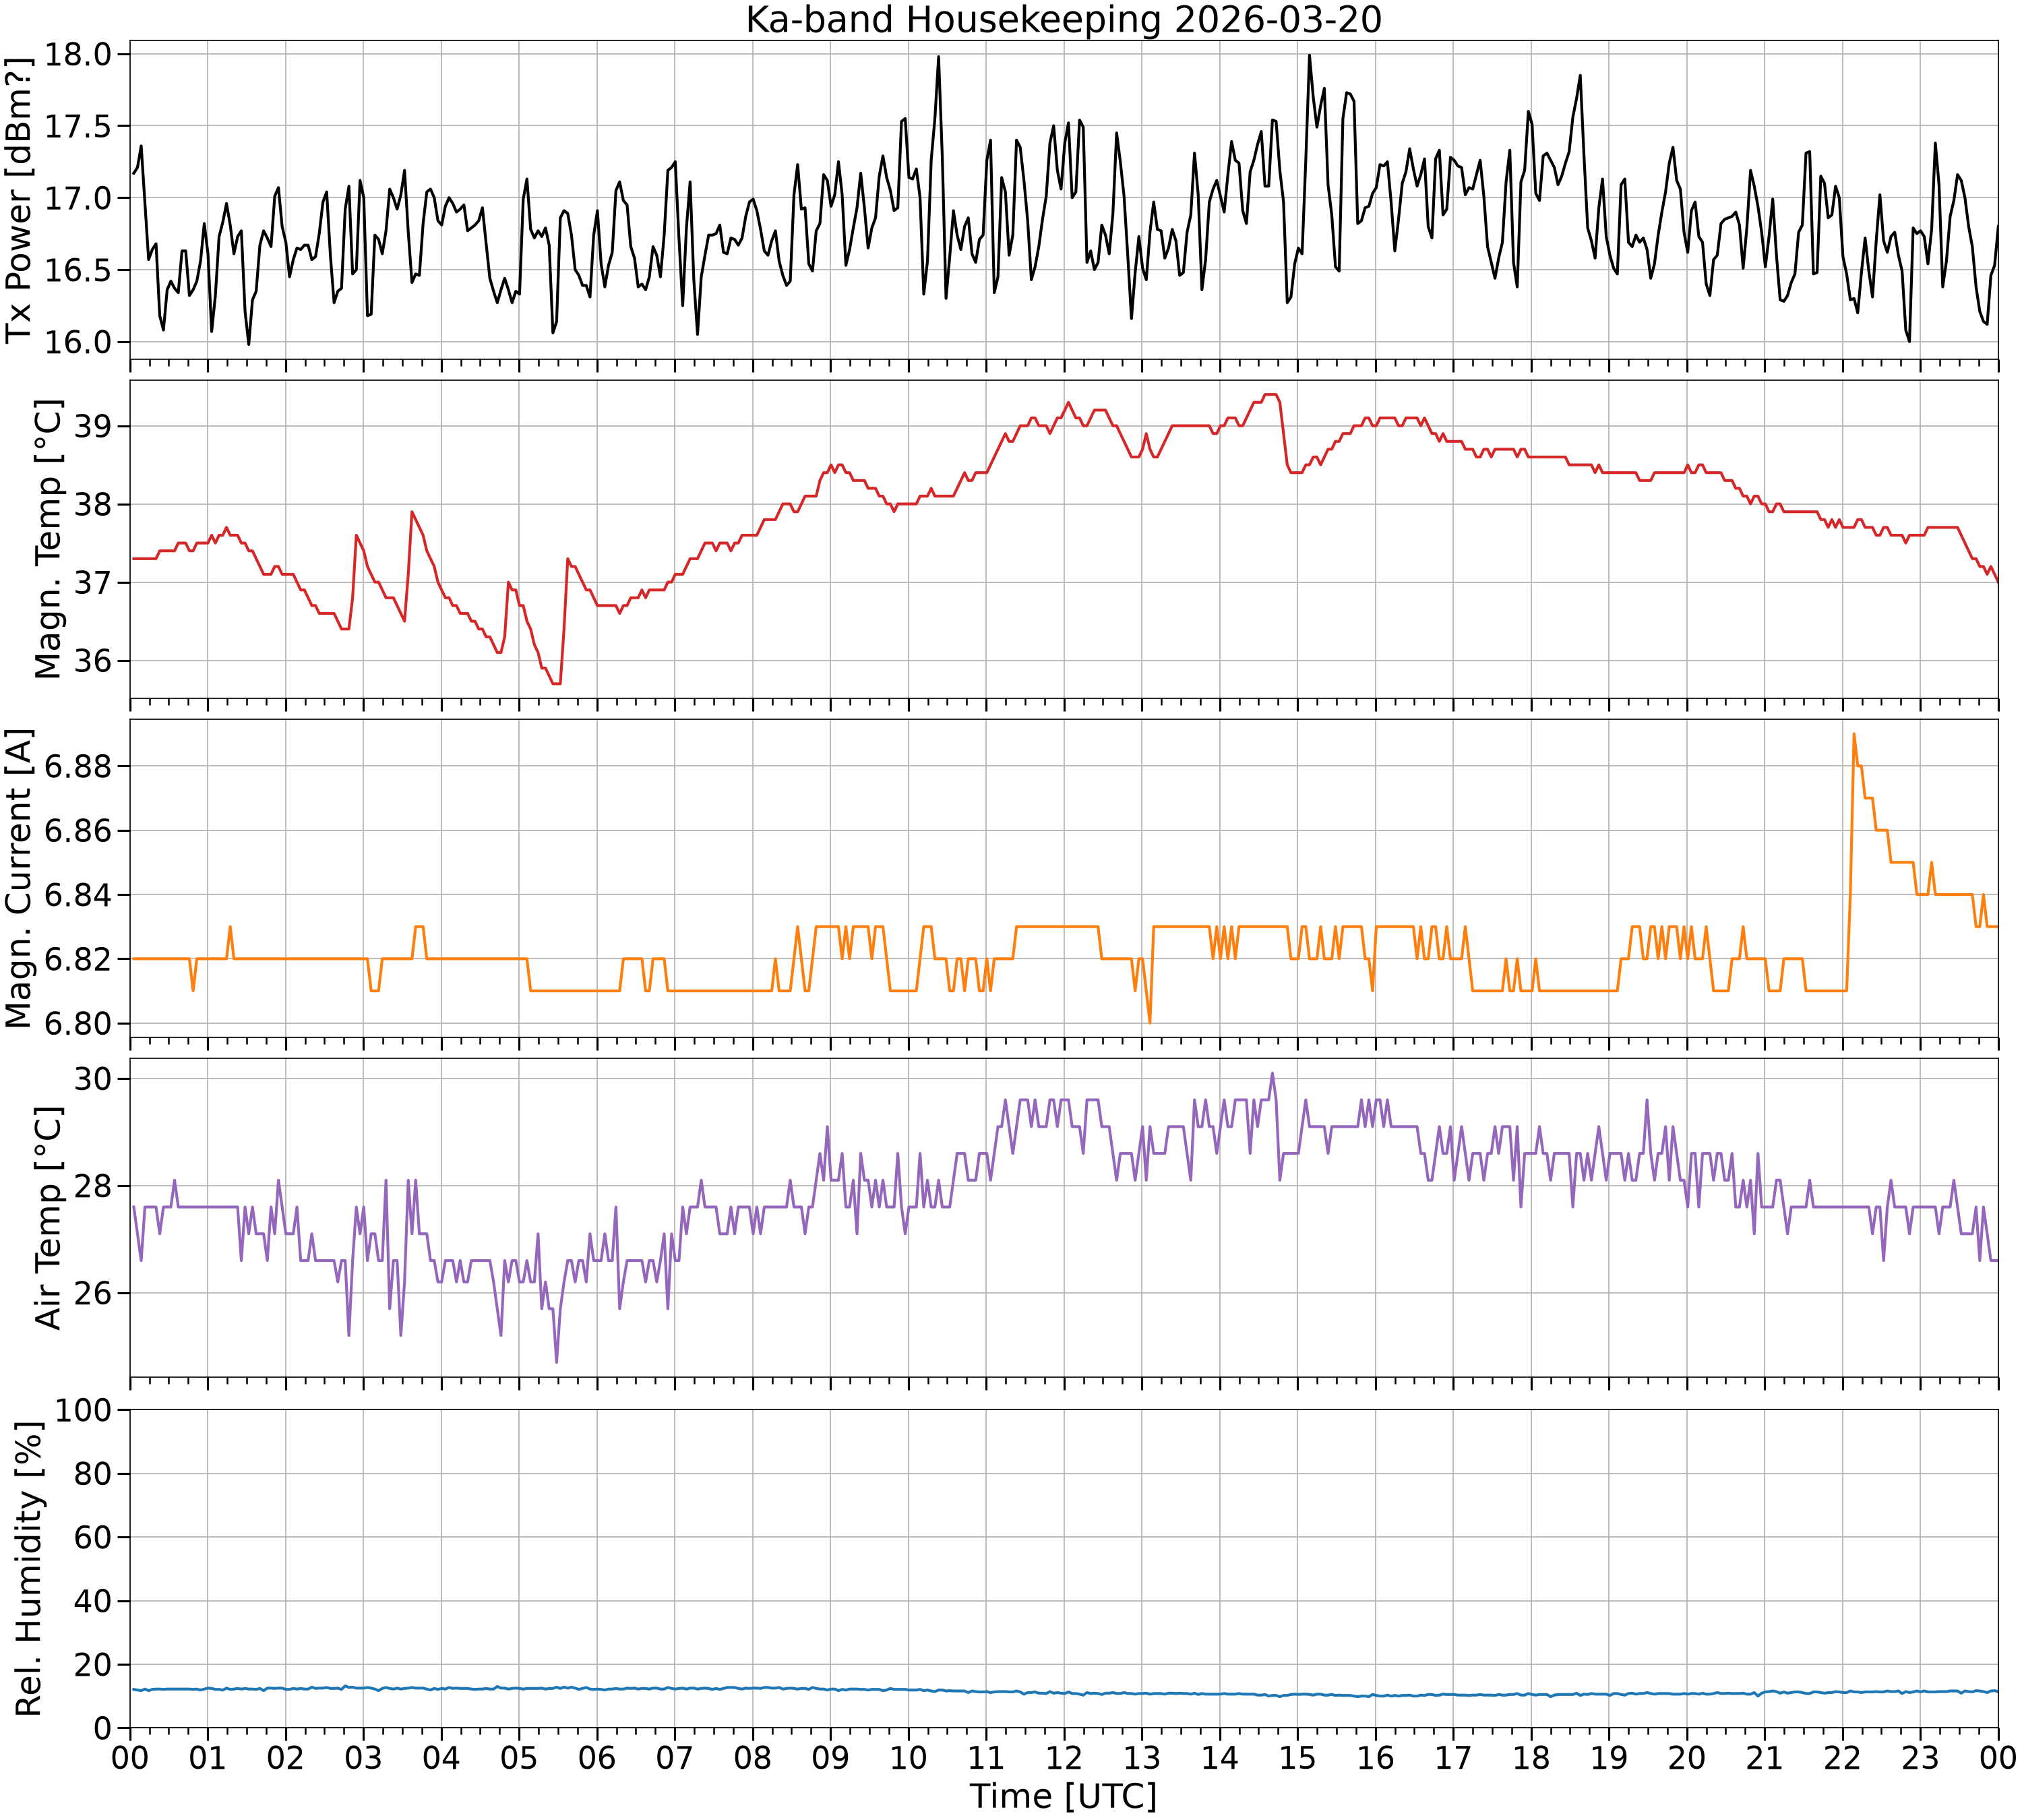Click the magnetron current spike peak near 22 UTC

click(x=1853, y=734)
